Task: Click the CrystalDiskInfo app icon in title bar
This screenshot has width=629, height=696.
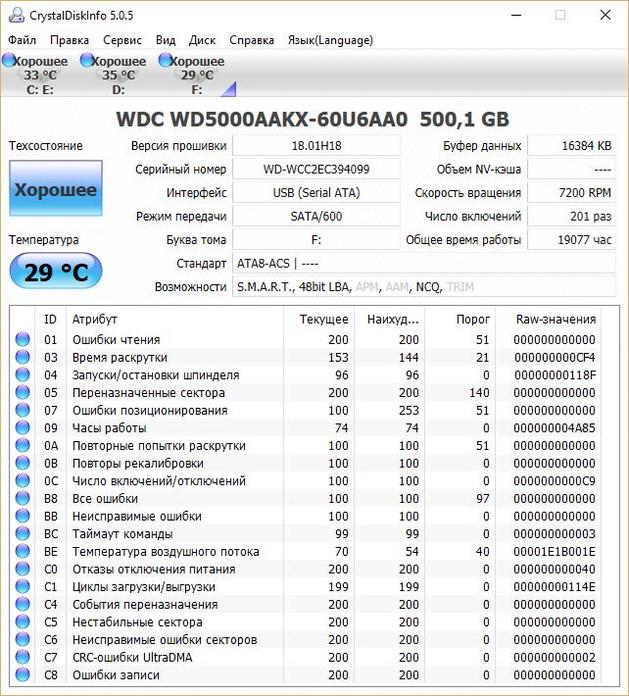Action: click(x=16, y=15)
